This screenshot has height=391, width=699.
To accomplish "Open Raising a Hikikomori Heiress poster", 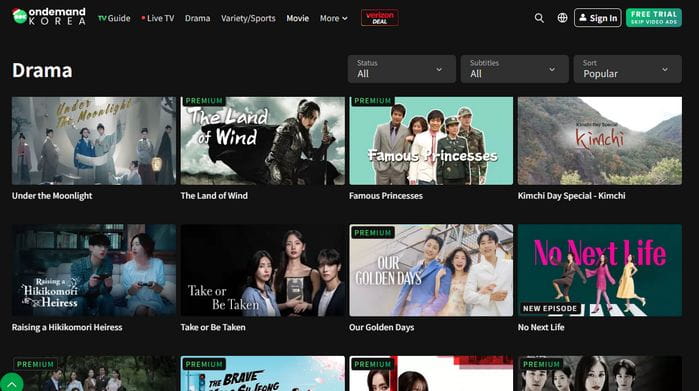I will 94,270.
